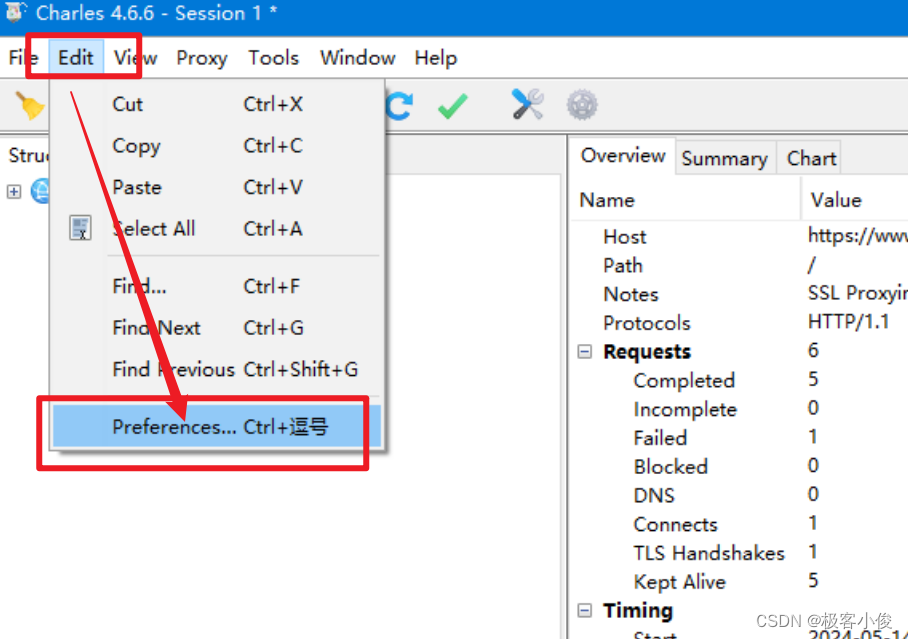
Task: Select the Connects row
Action: [x=739, y=524]
